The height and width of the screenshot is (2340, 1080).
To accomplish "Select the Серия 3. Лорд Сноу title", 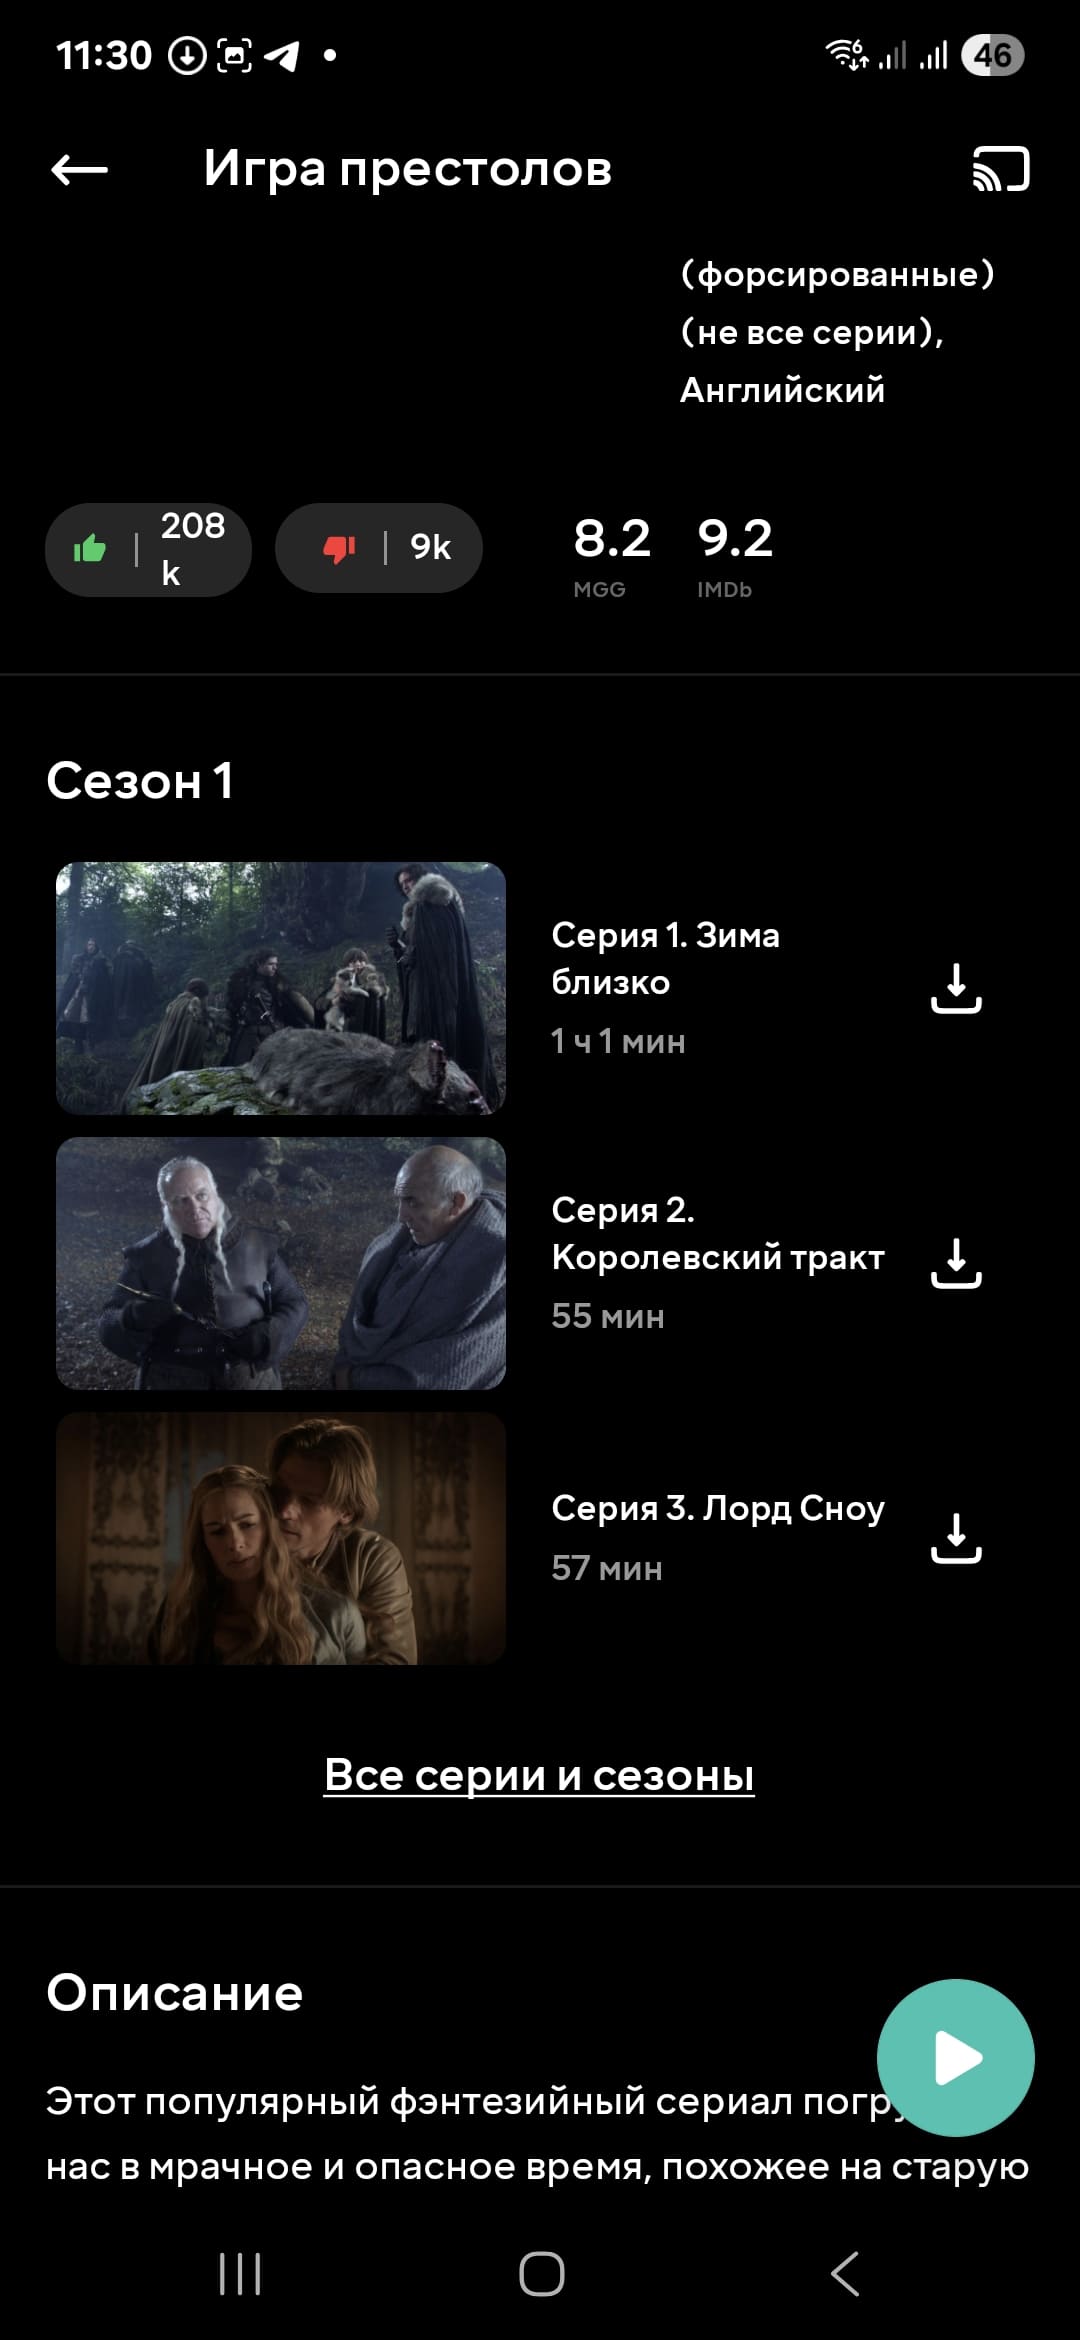I will [x=717, y=1508].
